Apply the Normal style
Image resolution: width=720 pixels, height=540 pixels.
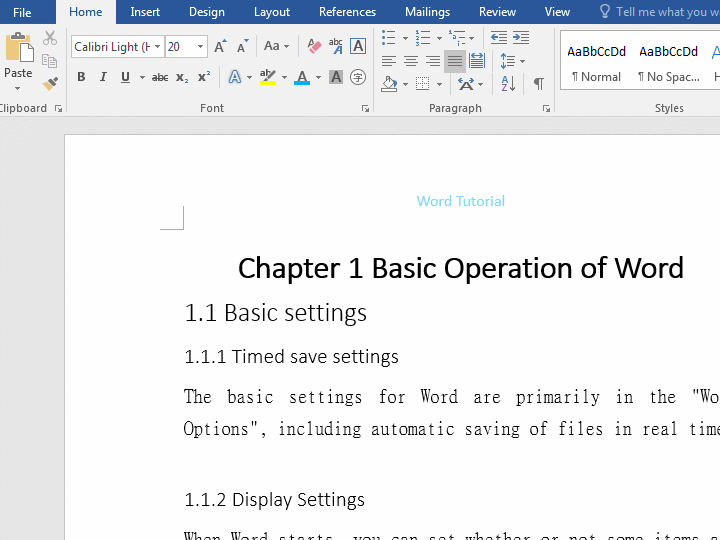[x=596, y=63]
